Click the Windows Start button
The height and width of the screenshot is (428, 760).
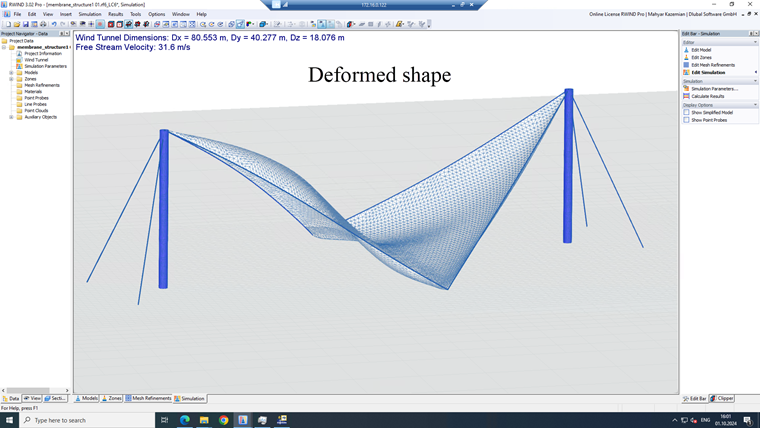[9, 420]
